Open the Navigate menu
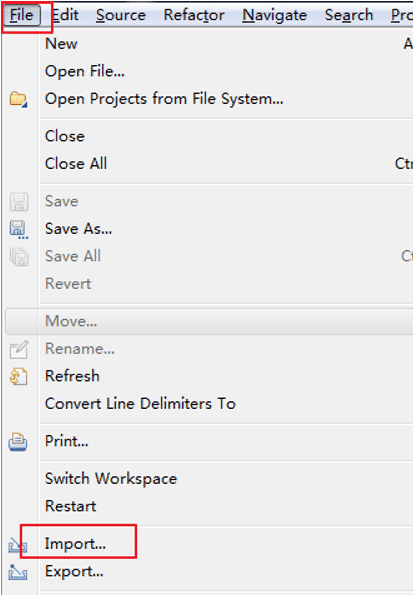 (274, 15)
